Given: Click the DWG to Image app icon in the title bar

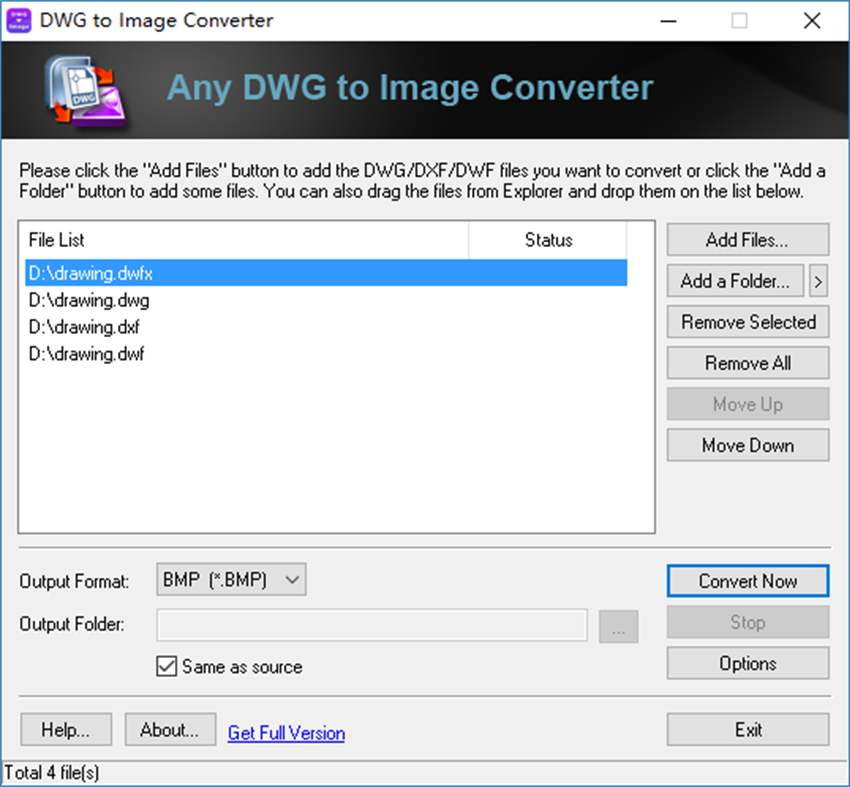Looking at the screenshot, I should tap(20, 20).
